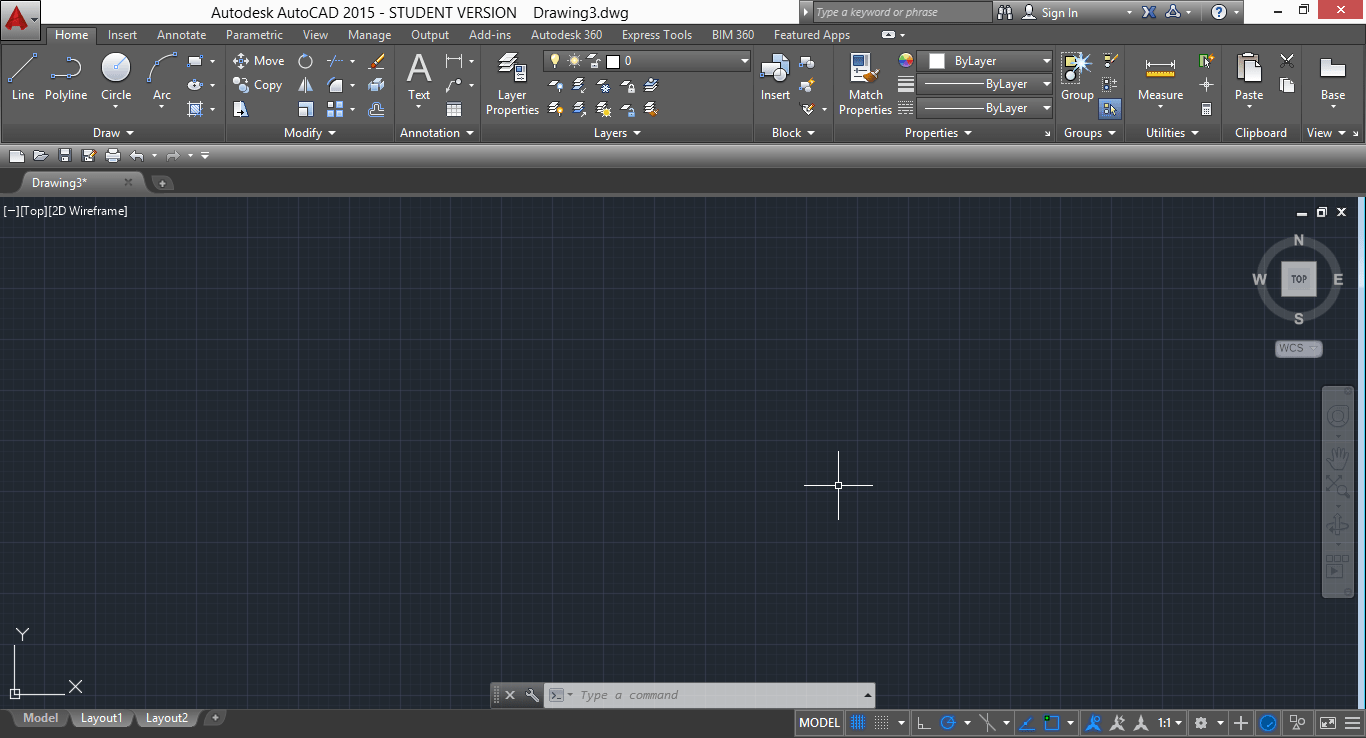Click the Match Properties tool
The image size is (1366, 738).
865,85
